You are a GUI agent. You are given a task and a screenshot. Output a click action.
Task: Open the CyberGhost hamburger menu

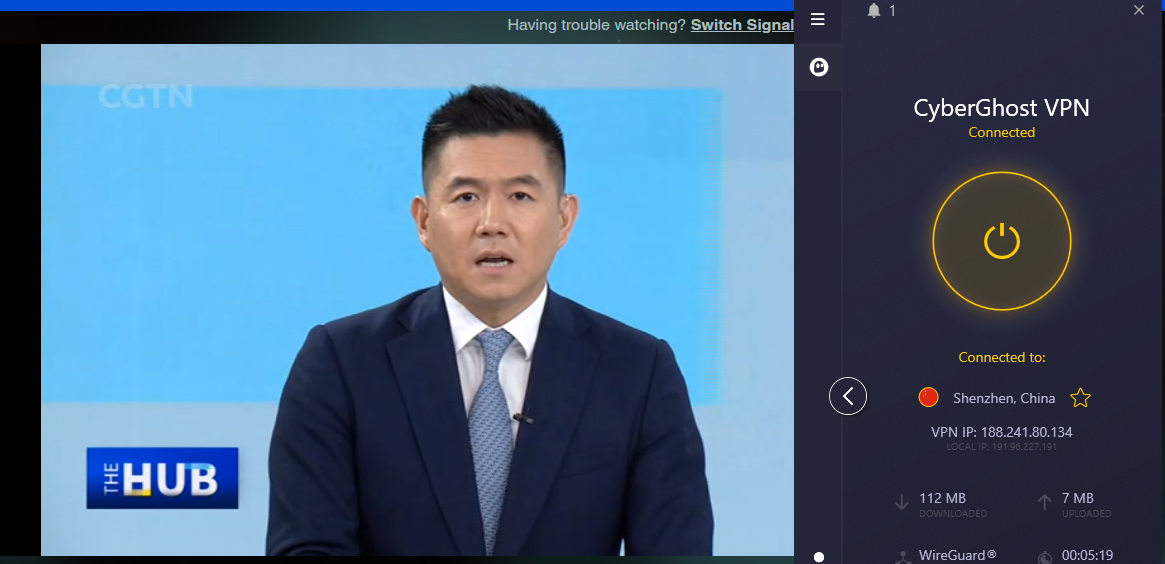[818, 19]
